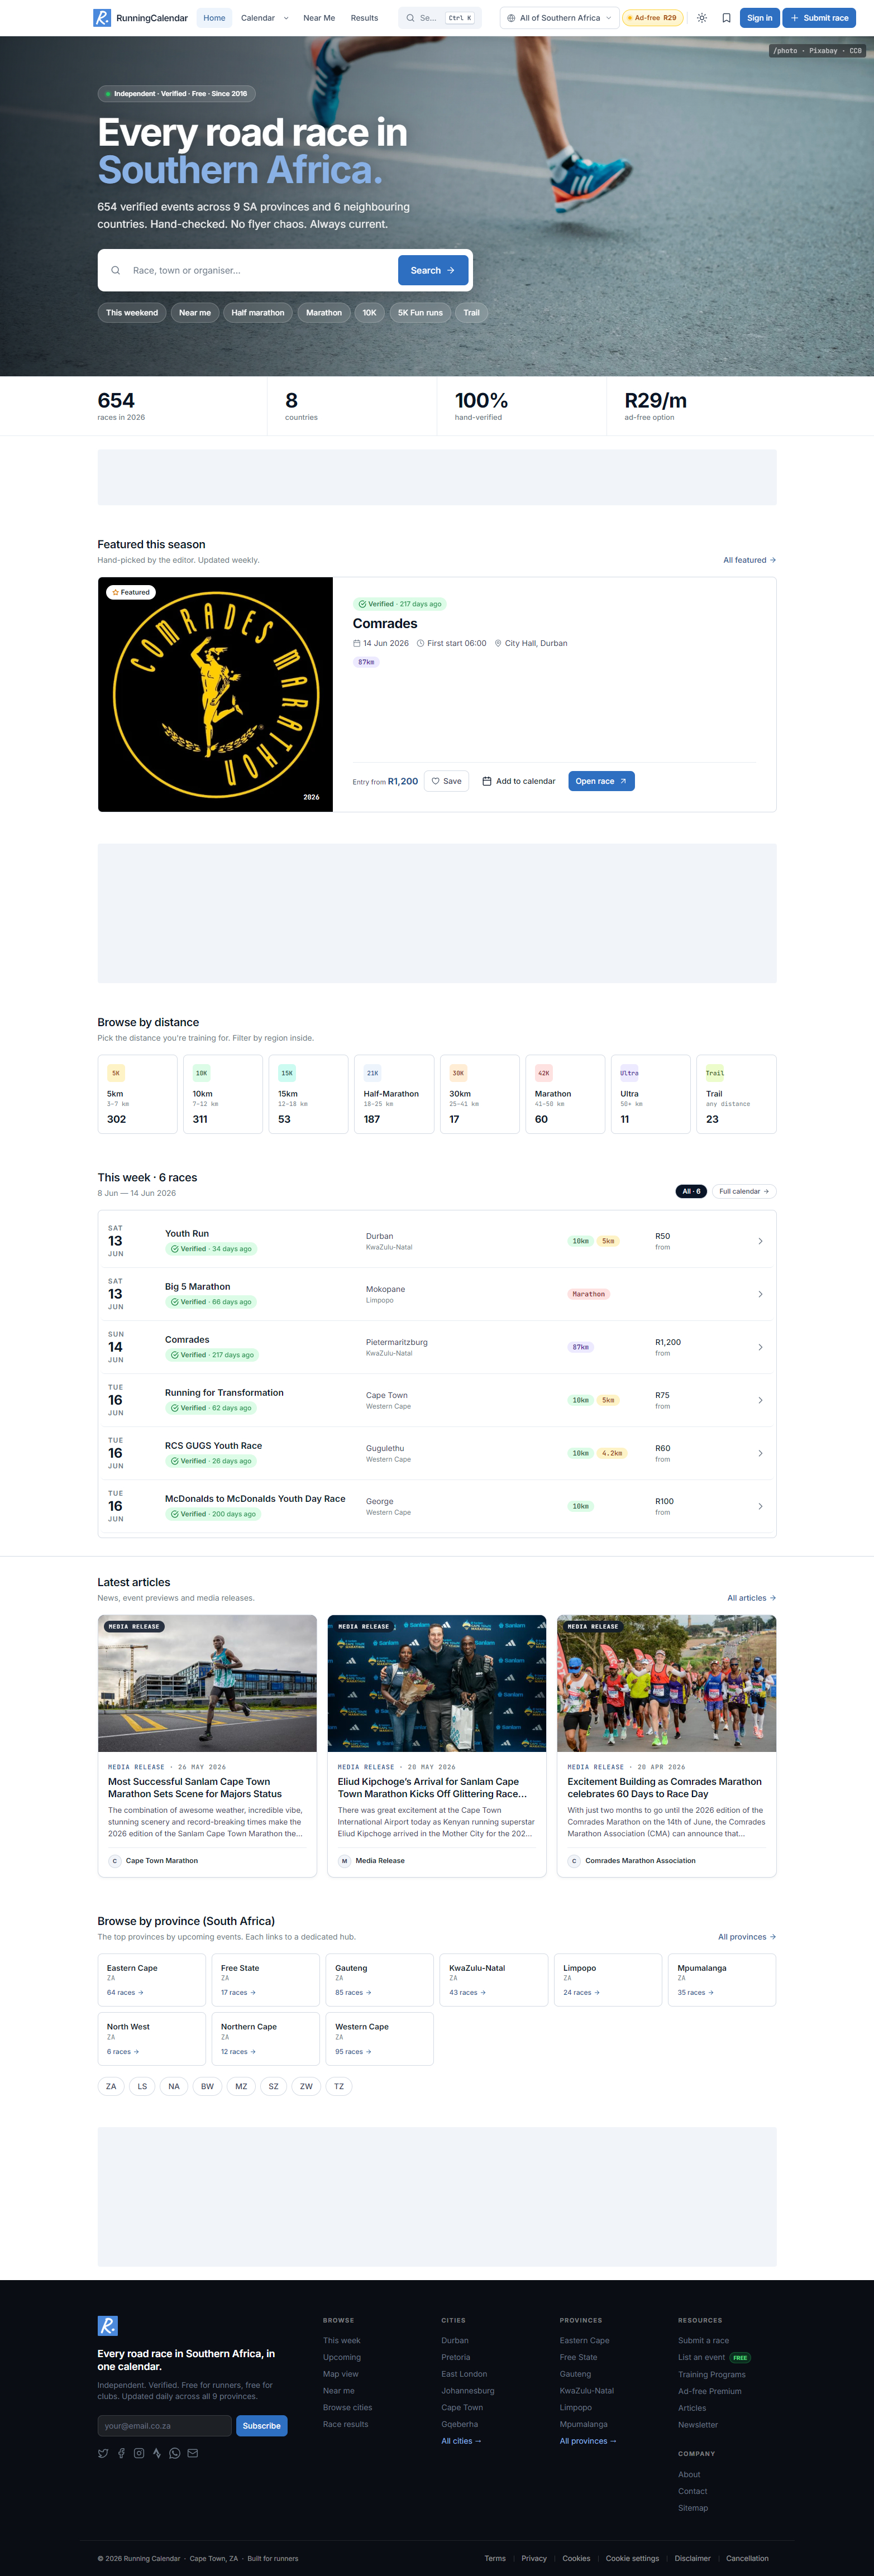Click the RunningCalendar logo in header
The height and width of the screenshot is (2576, 874).
pyautogui.click(x=141, y=18)
